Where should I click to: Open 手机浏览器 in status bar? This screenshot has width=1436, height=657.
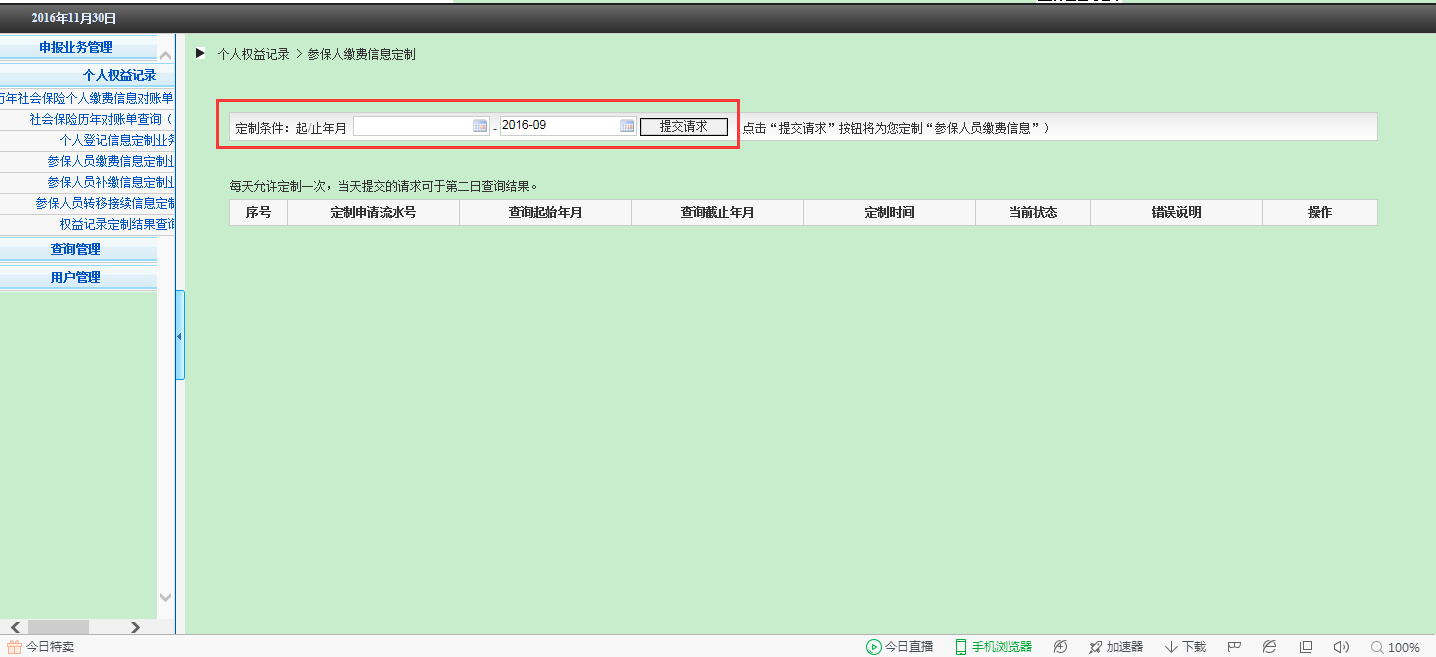(x=993, y=647)
